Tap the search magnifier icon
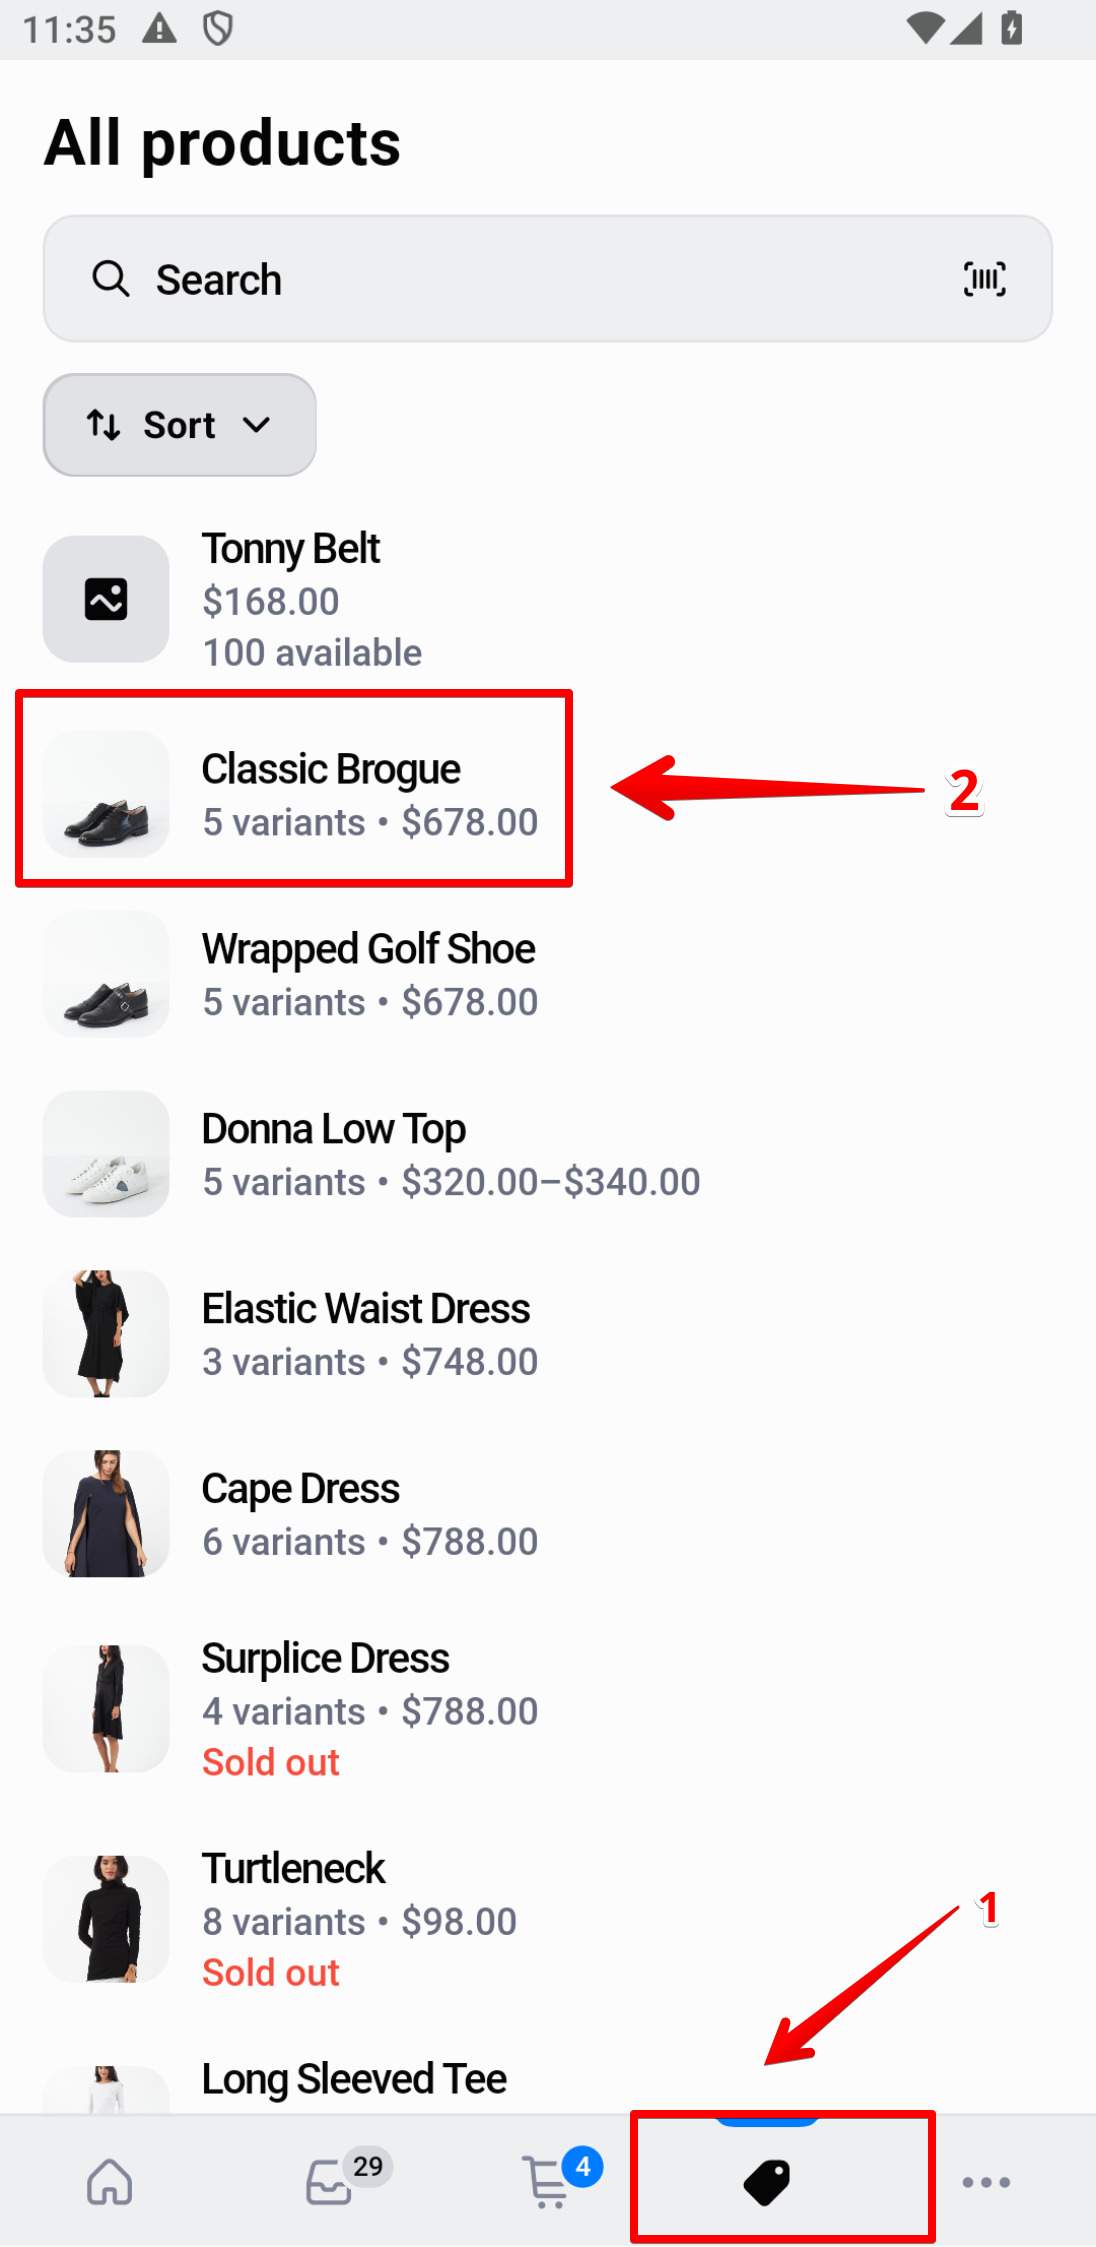 pos(111,279)
